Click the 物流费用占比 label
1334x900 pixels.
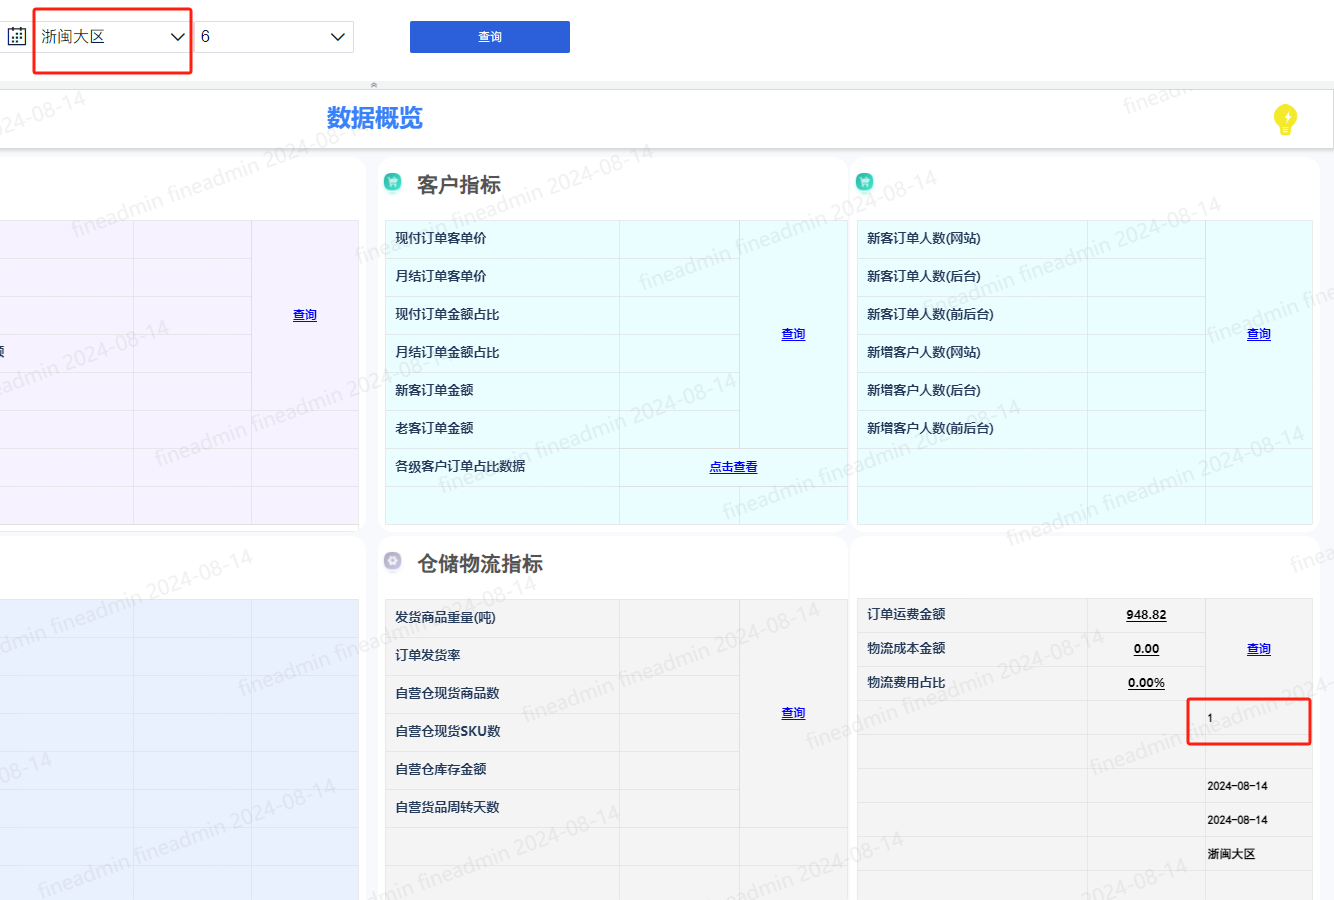tap(906, 682)
